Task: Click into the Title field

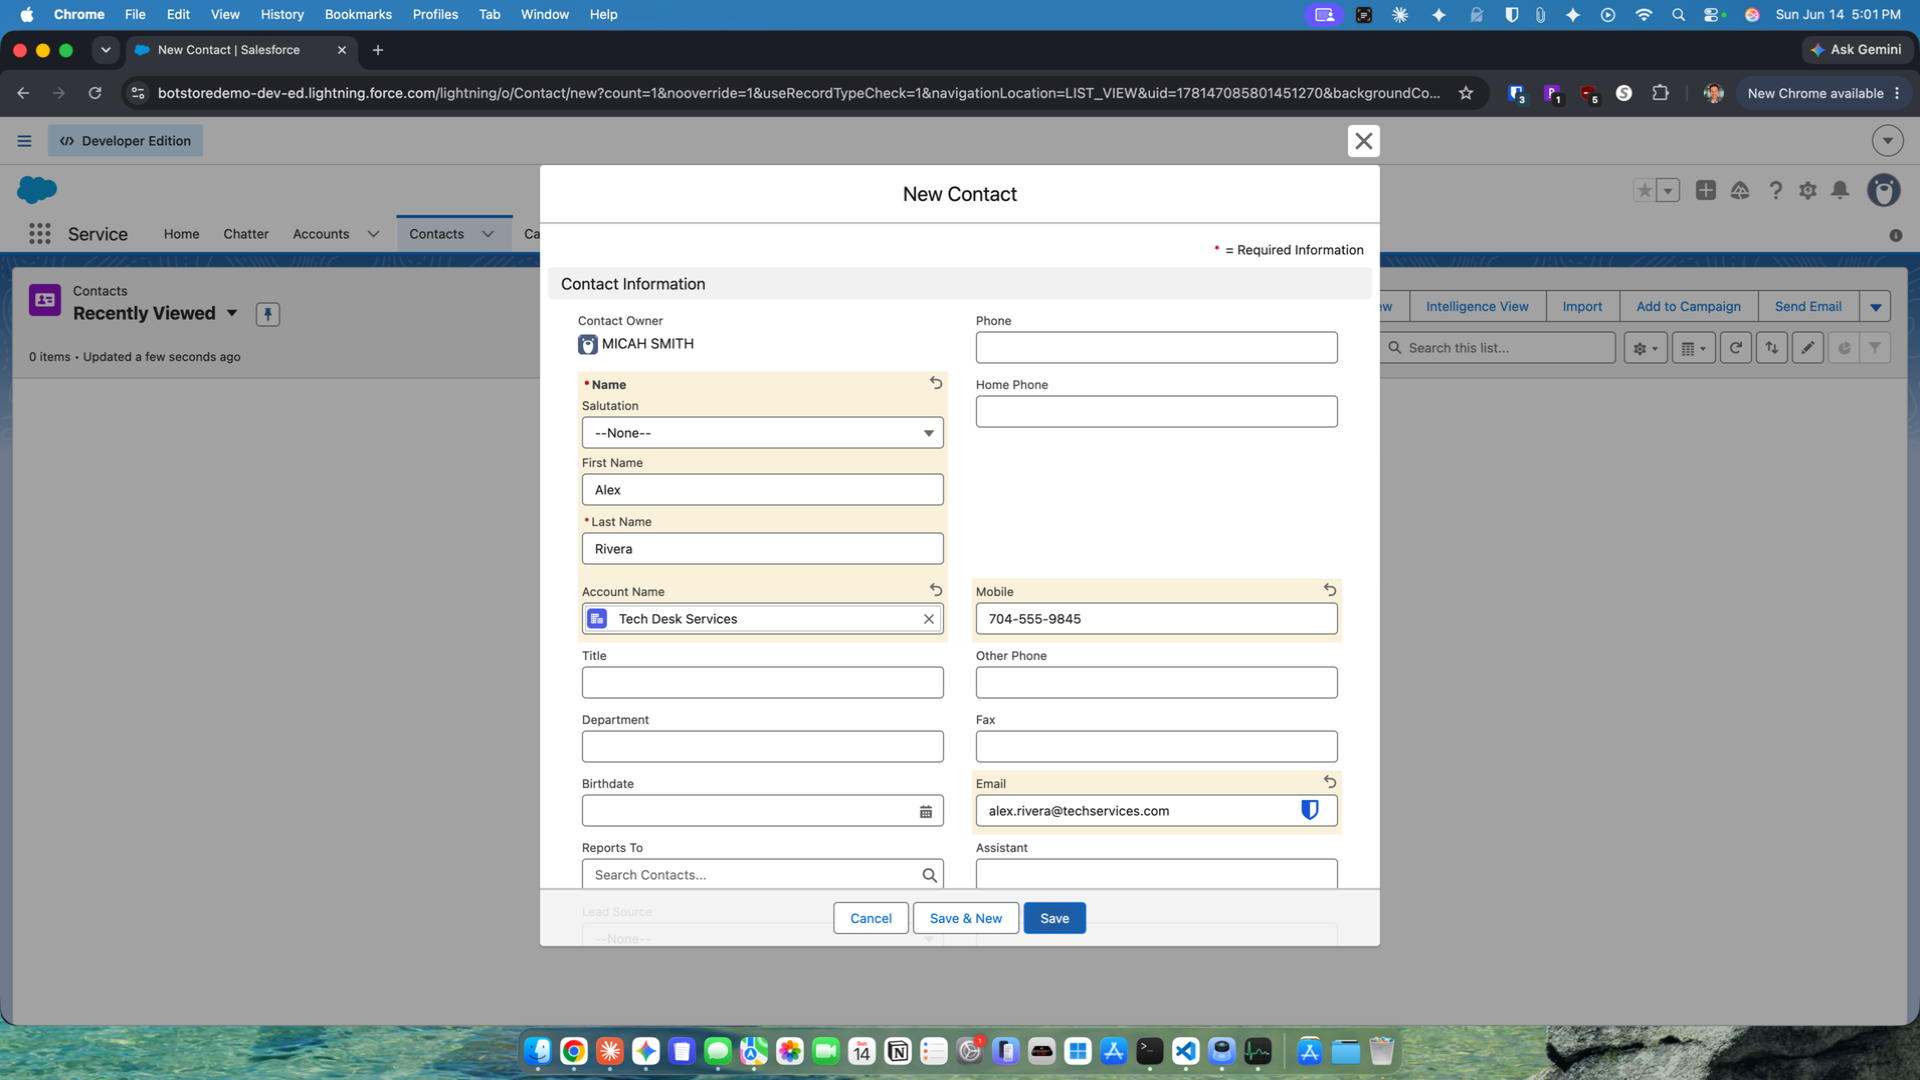Action: [x=762, y=683]
